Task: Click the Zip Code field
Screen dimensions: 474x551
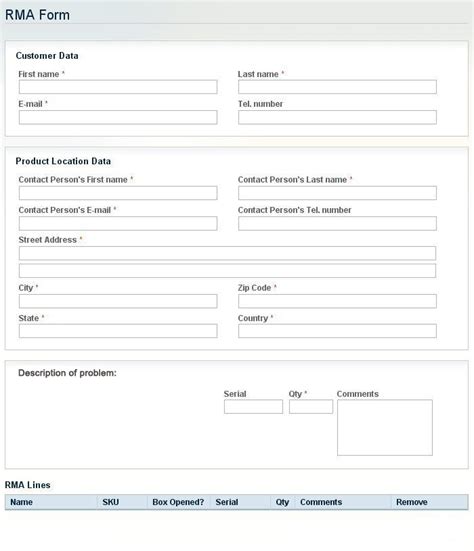Action: 337,301
